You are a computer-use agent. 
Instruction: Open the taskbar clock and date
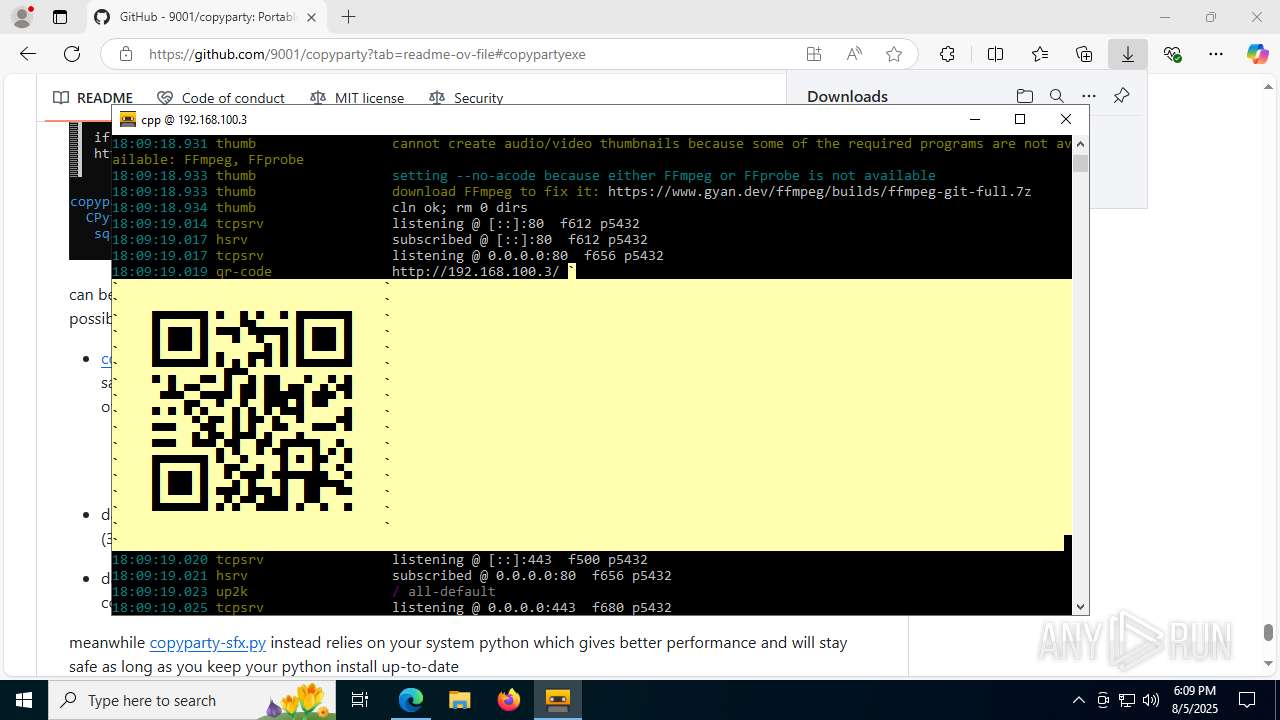pos(1194,700)
